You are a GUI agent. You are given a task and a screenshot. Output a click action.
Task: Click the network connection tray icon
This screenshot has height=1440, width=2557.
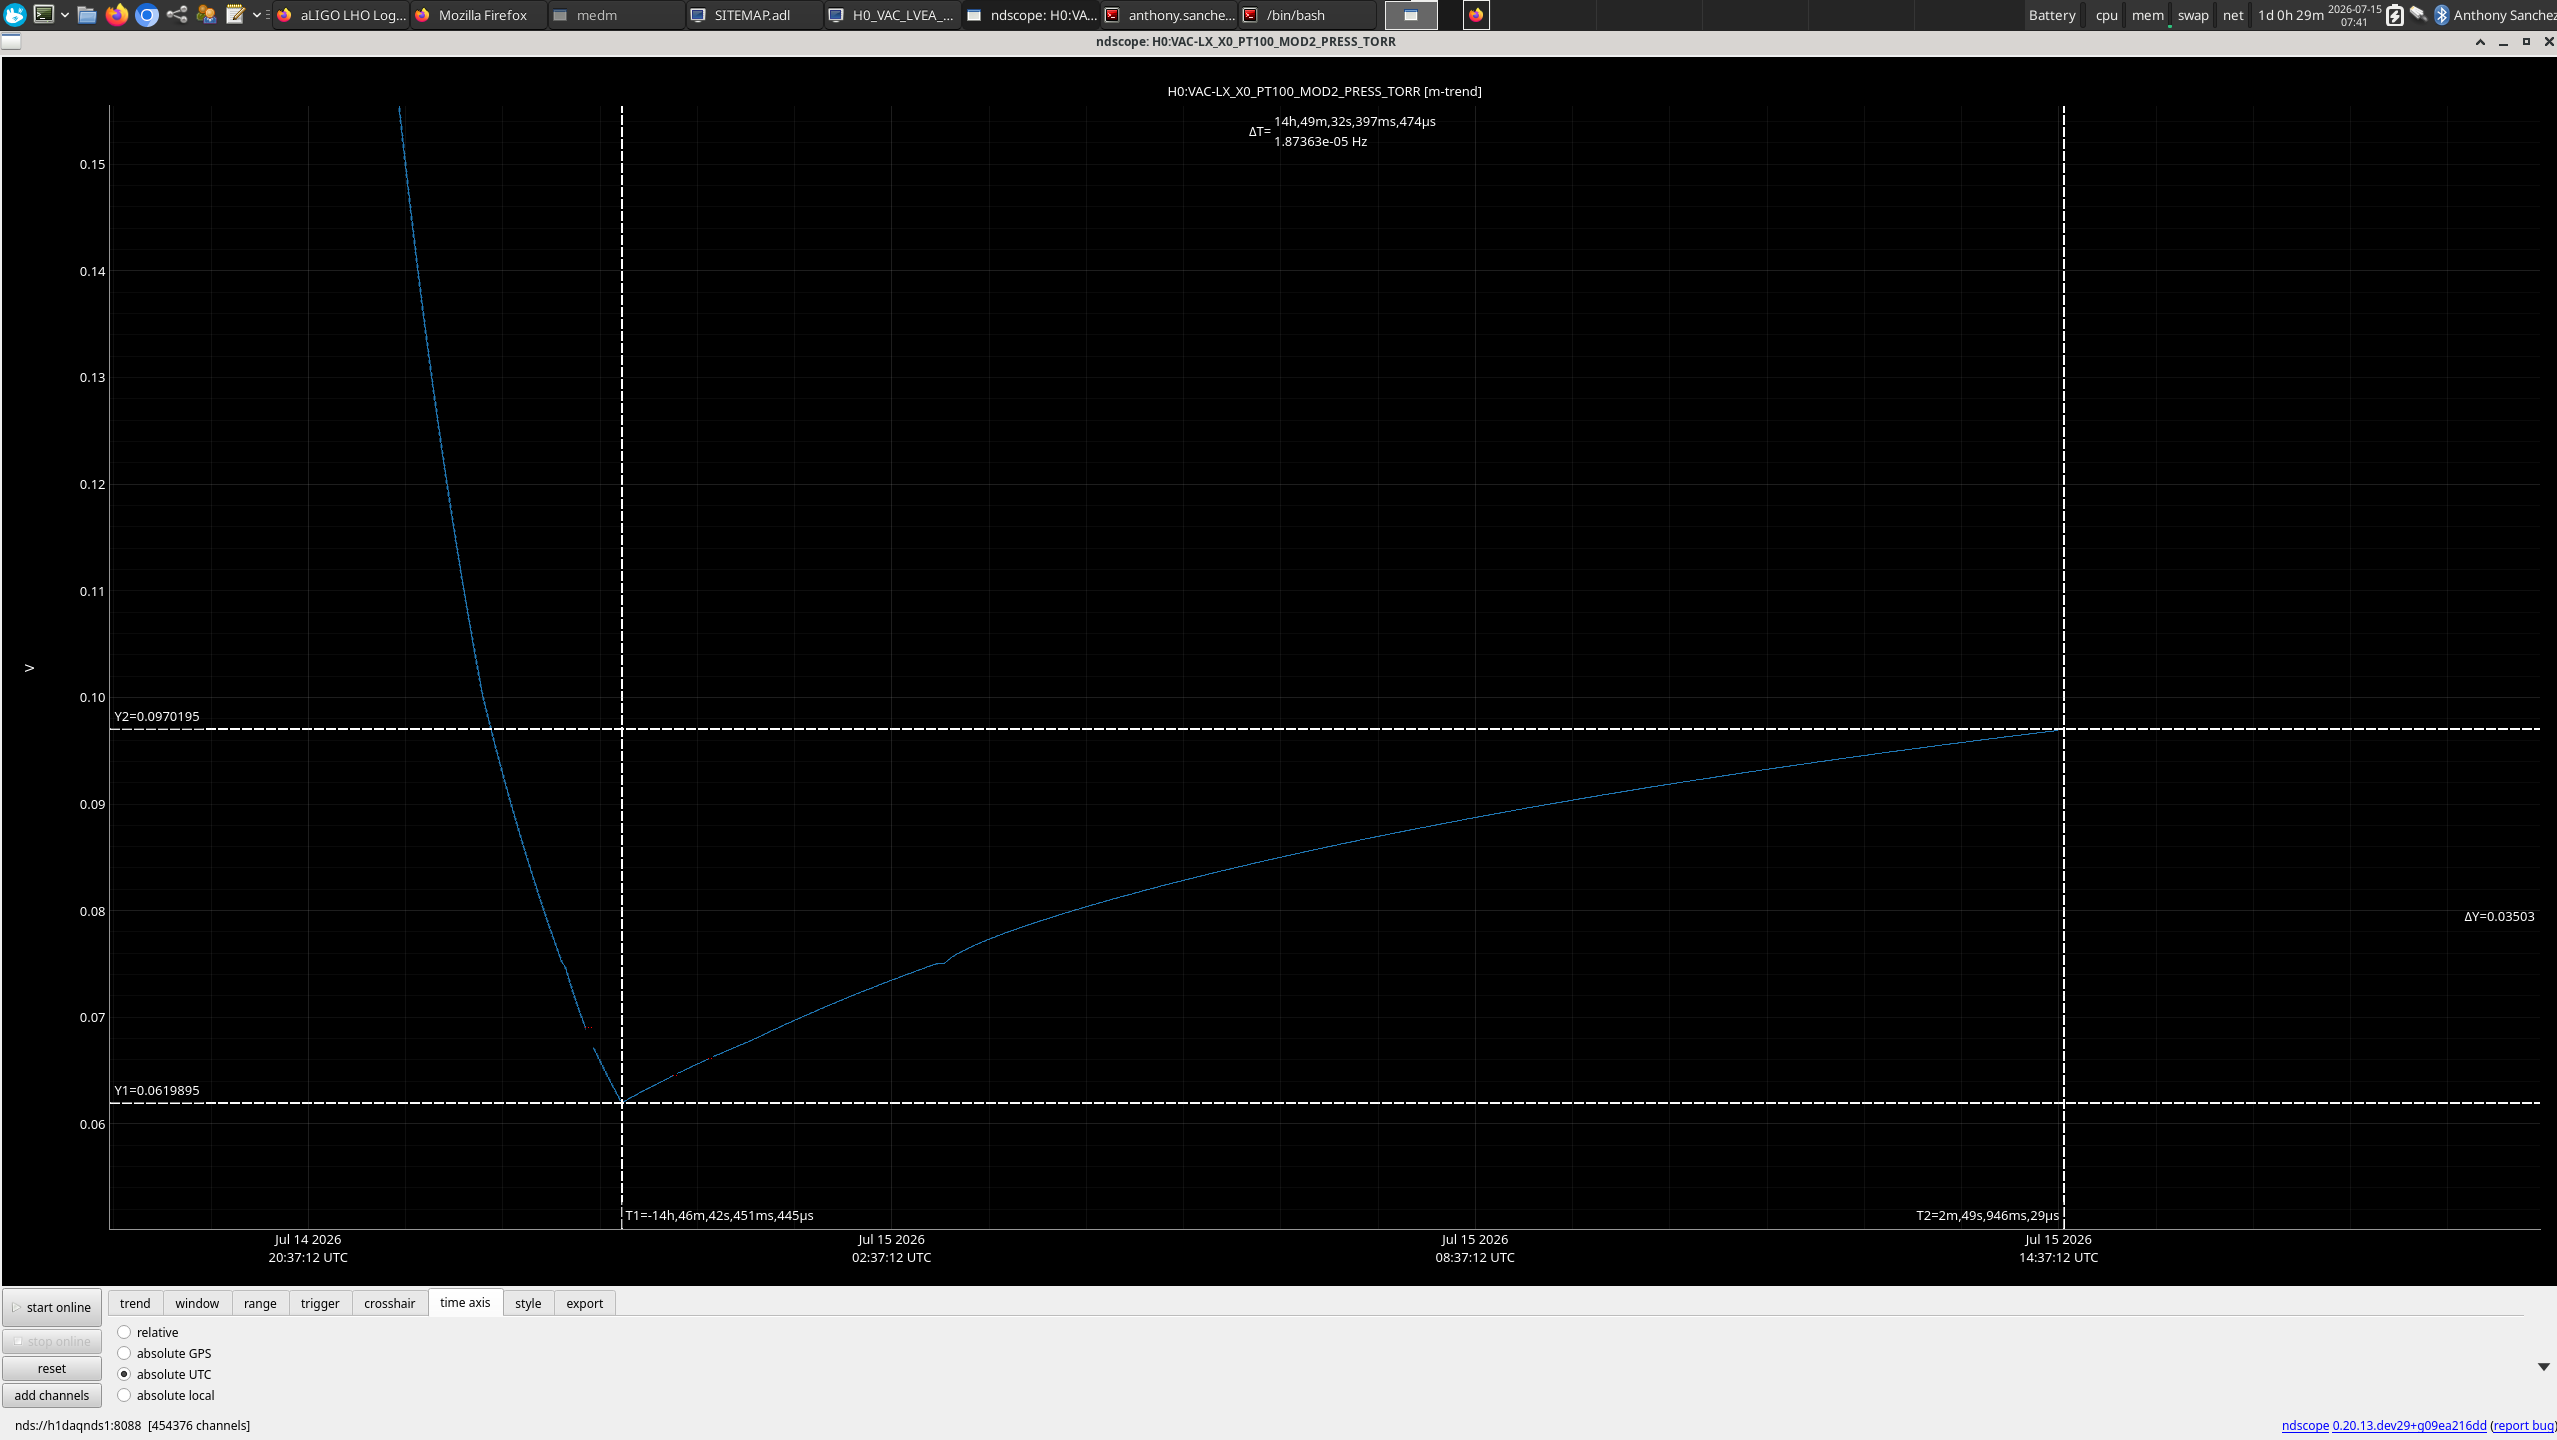(x=2418, y=15)
